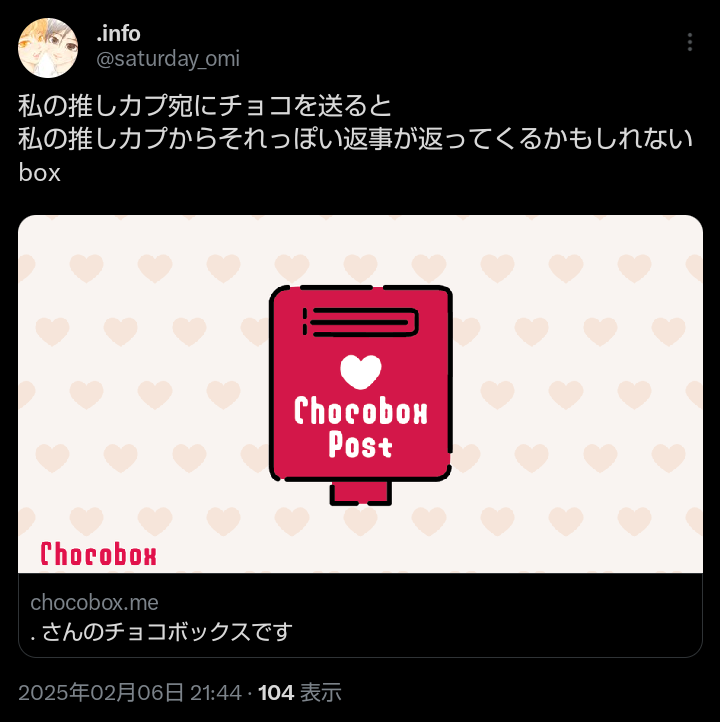This screenshot has height=722, width=720.
Task: Open the heart-patterned card preview image
Action: [x=360, y=394]
